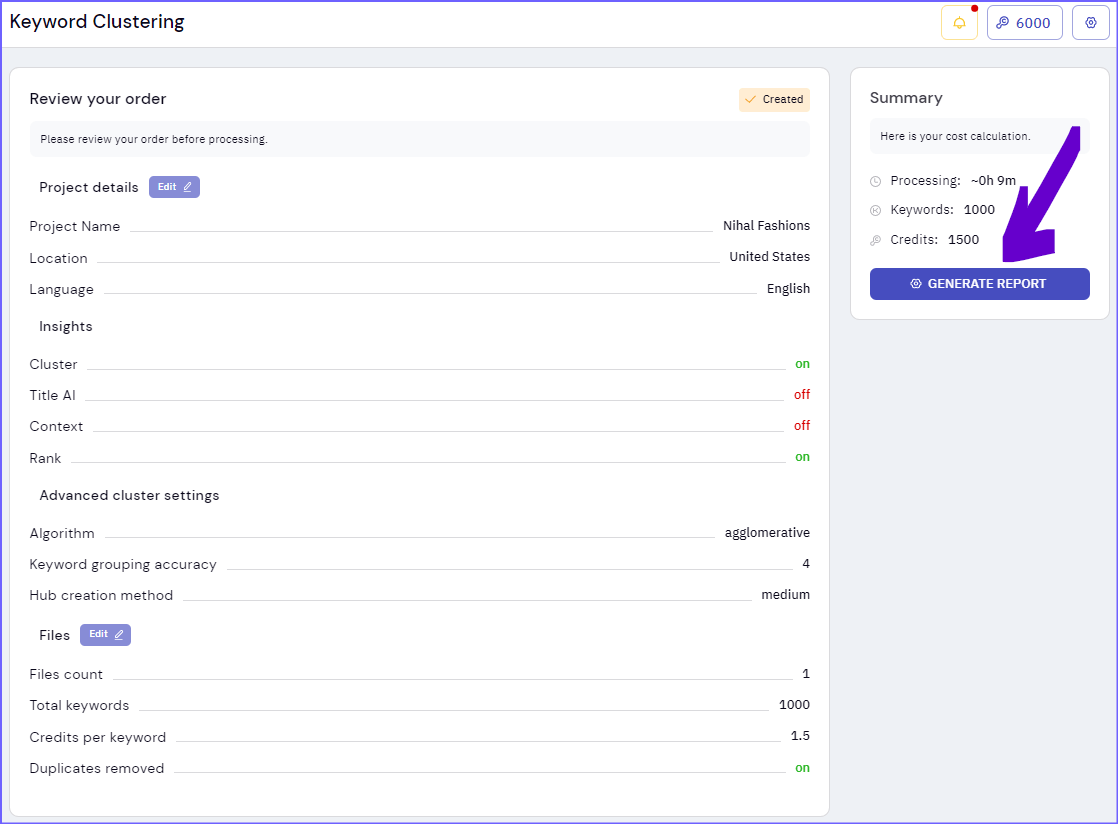Open the settings gear in the header
The width and height of the screenshot is (1118, 824).
tap(1090, 22)
